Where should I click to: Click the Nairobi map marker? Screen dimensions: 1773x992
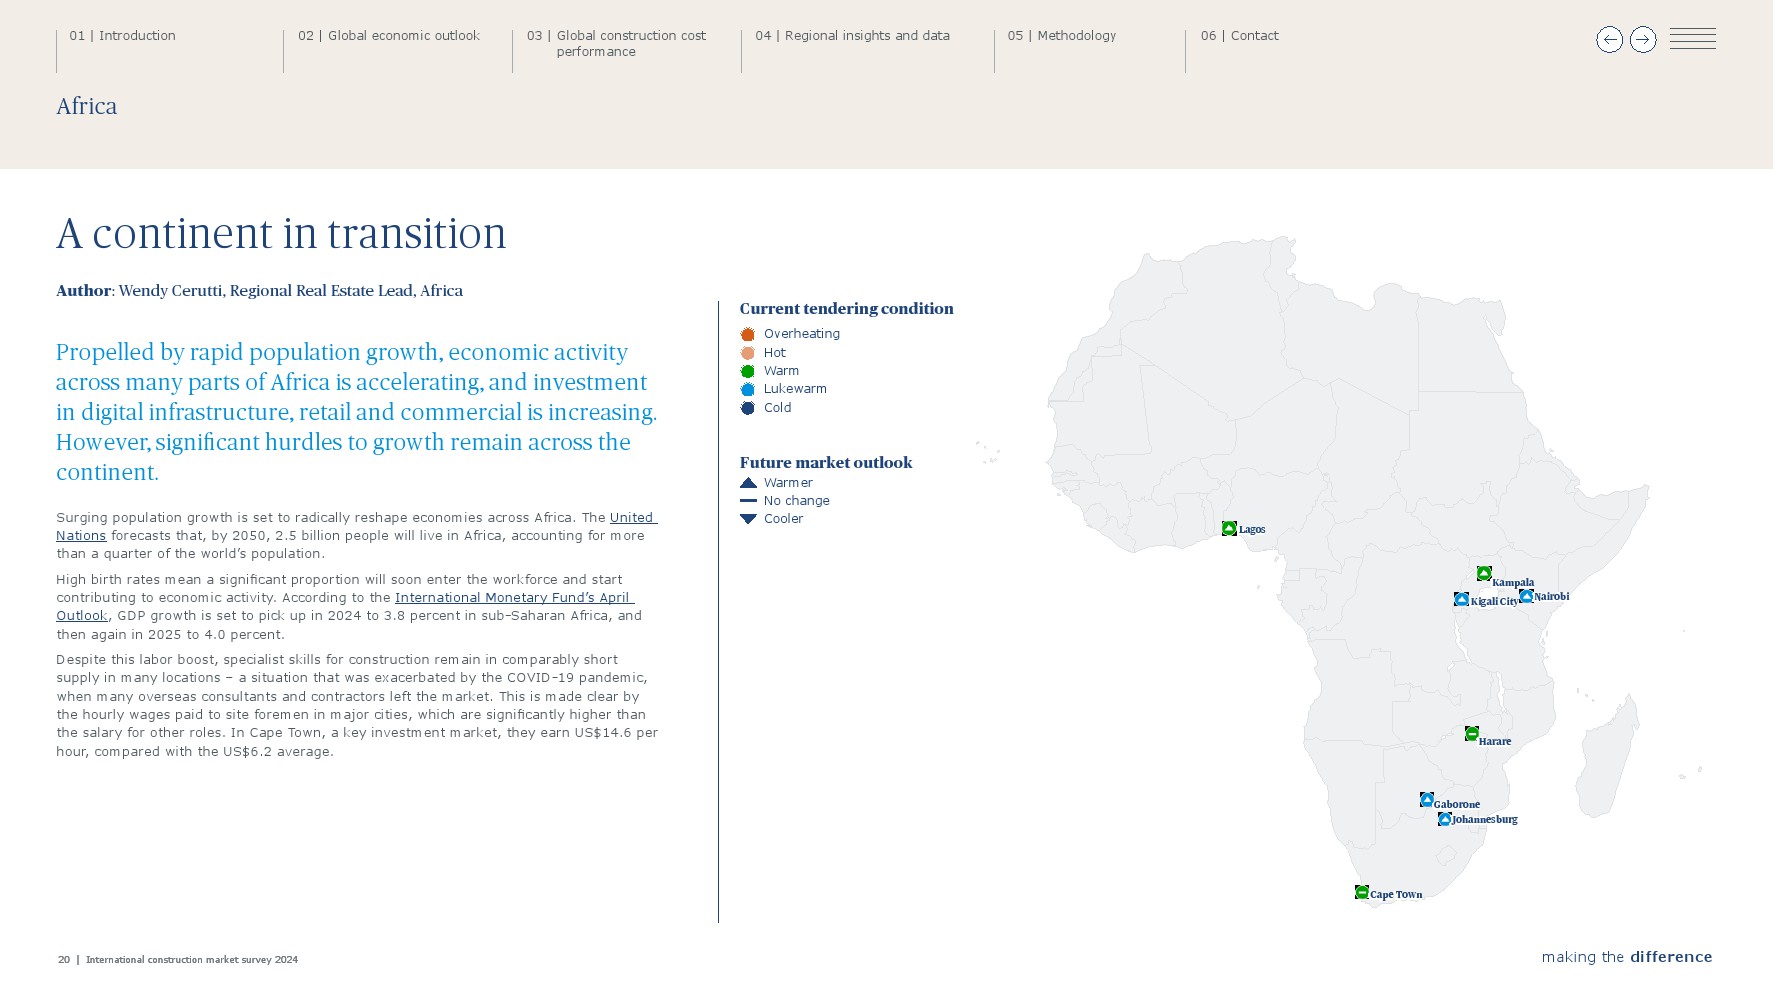pos(1526,596)
